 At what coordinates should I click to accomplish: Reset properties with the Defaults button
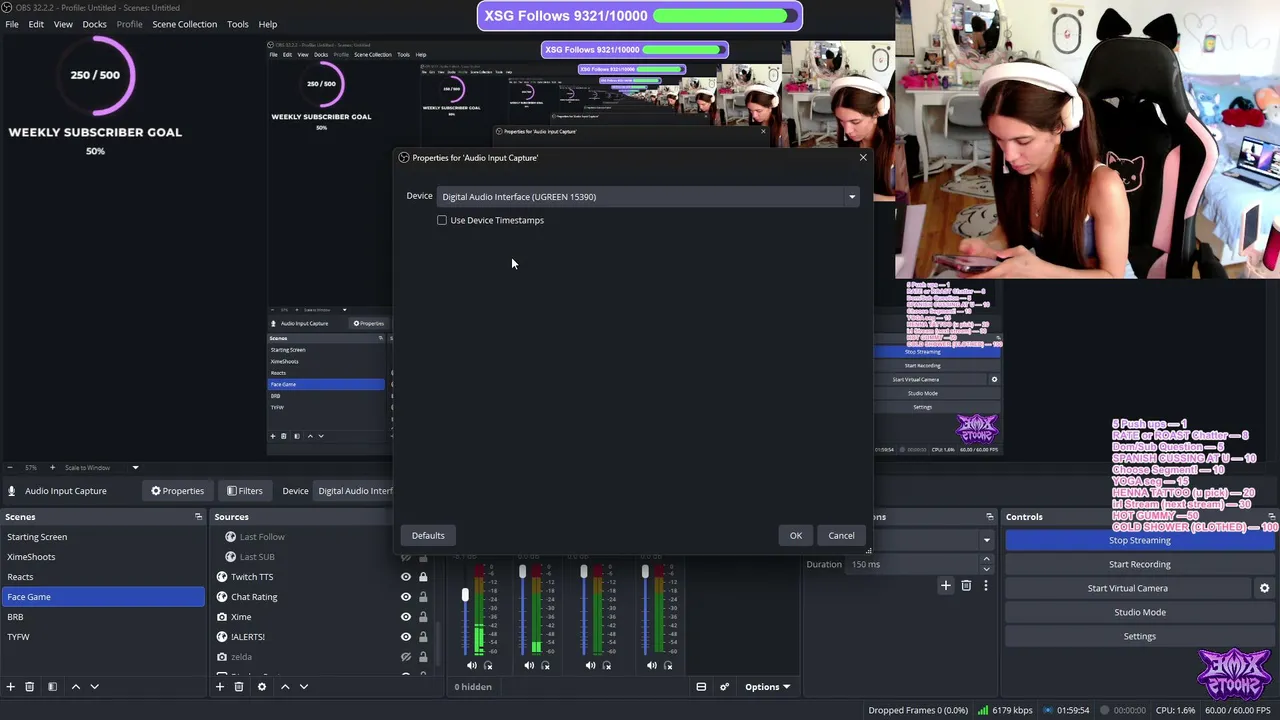pyautogui.click(x=428, y=536)
